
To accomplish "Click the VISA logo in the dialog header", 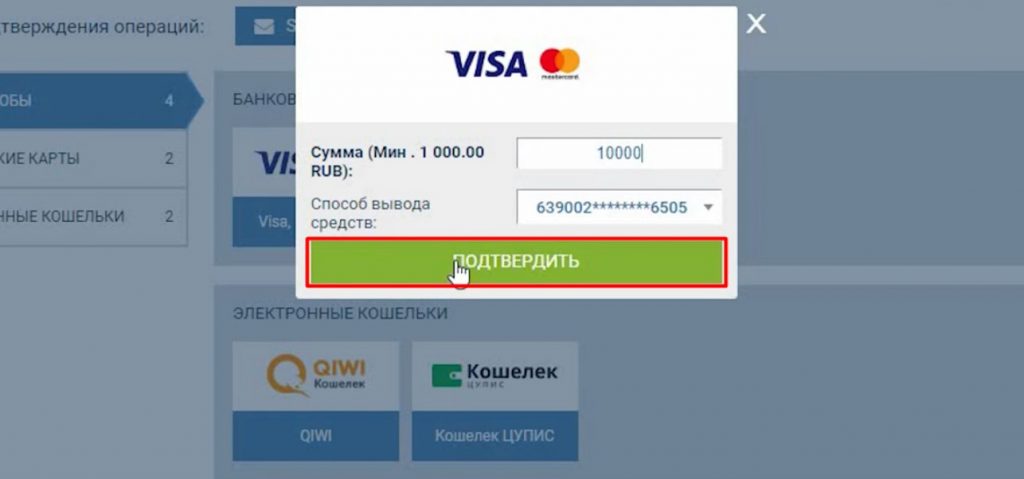I will tap(487, 64).
